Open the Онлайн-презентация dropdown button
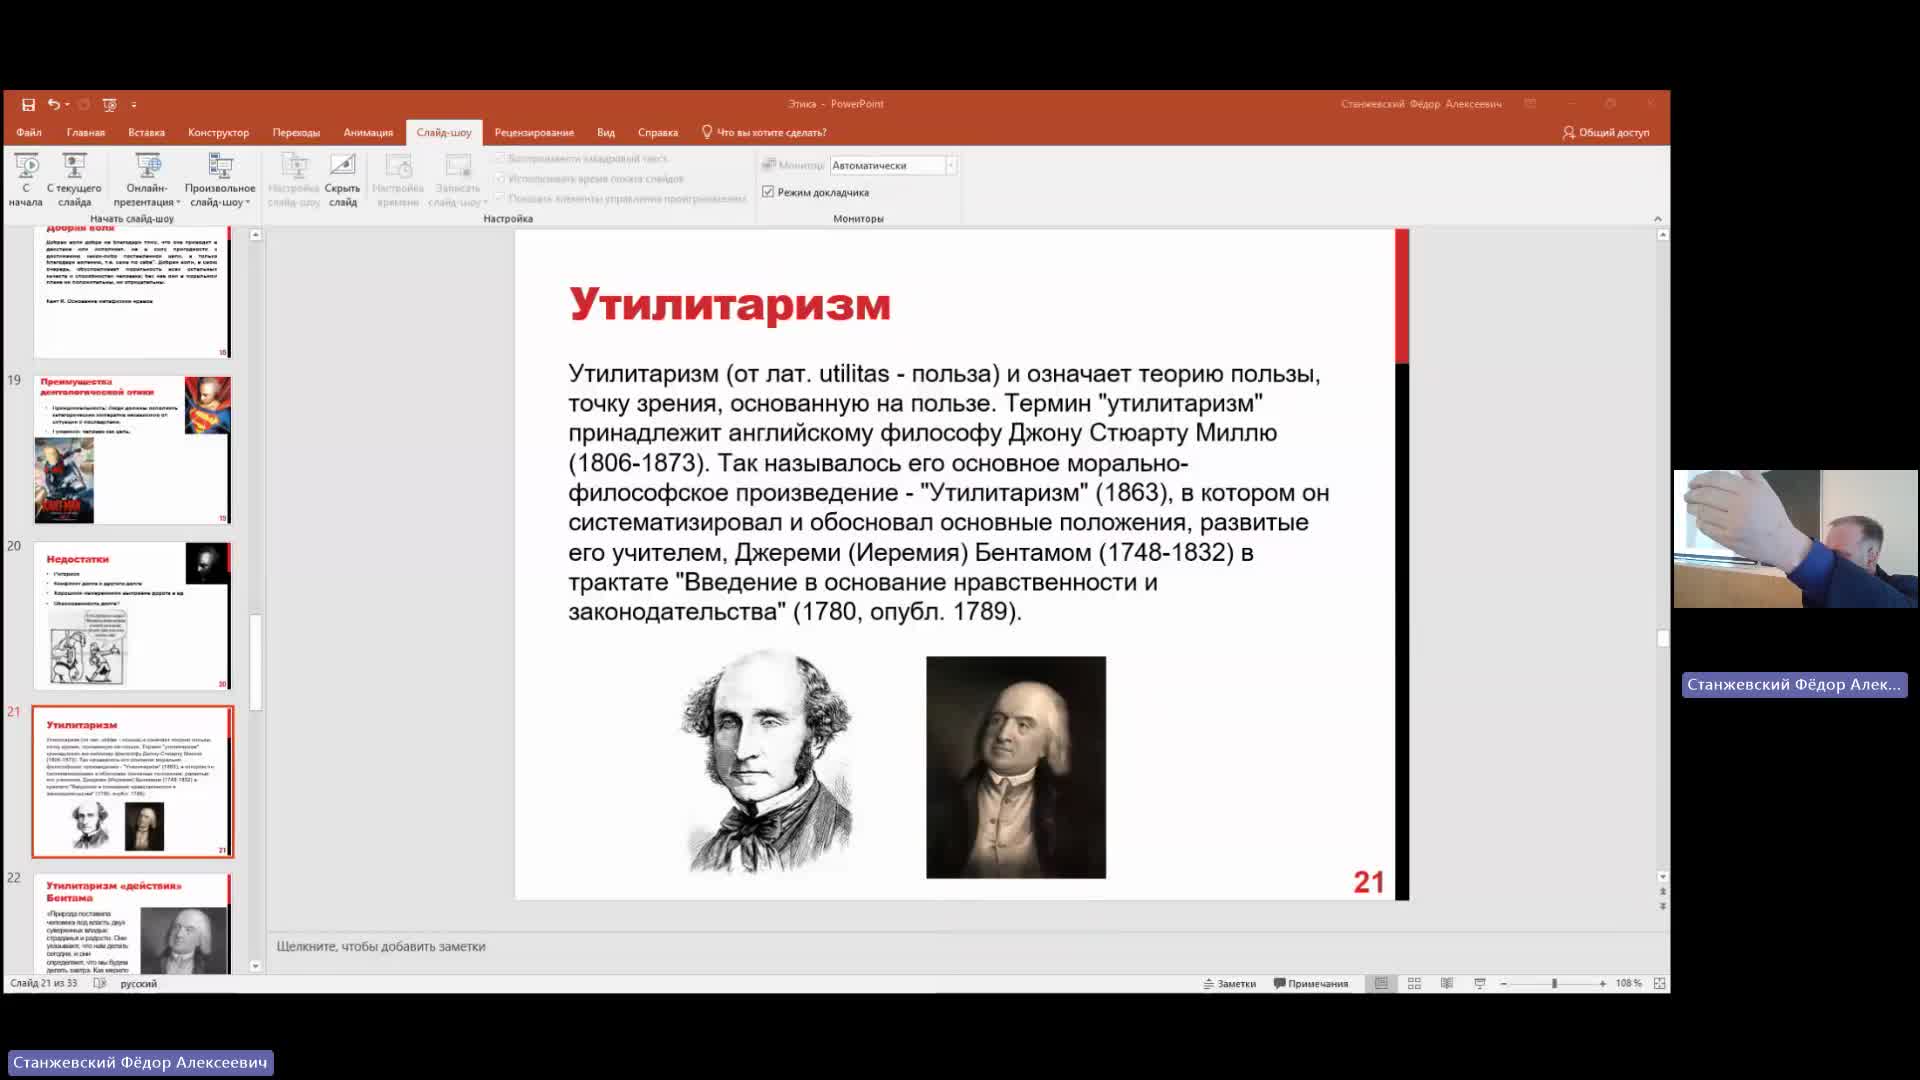Image resolution: width=1920 pixels, height=1080 pixels. (x=147, y=180)
